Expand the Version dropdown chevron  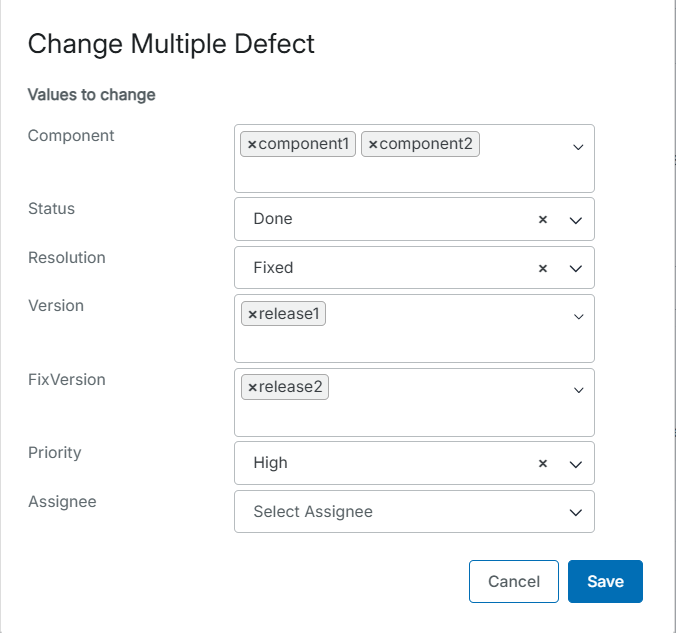point(578,316)
